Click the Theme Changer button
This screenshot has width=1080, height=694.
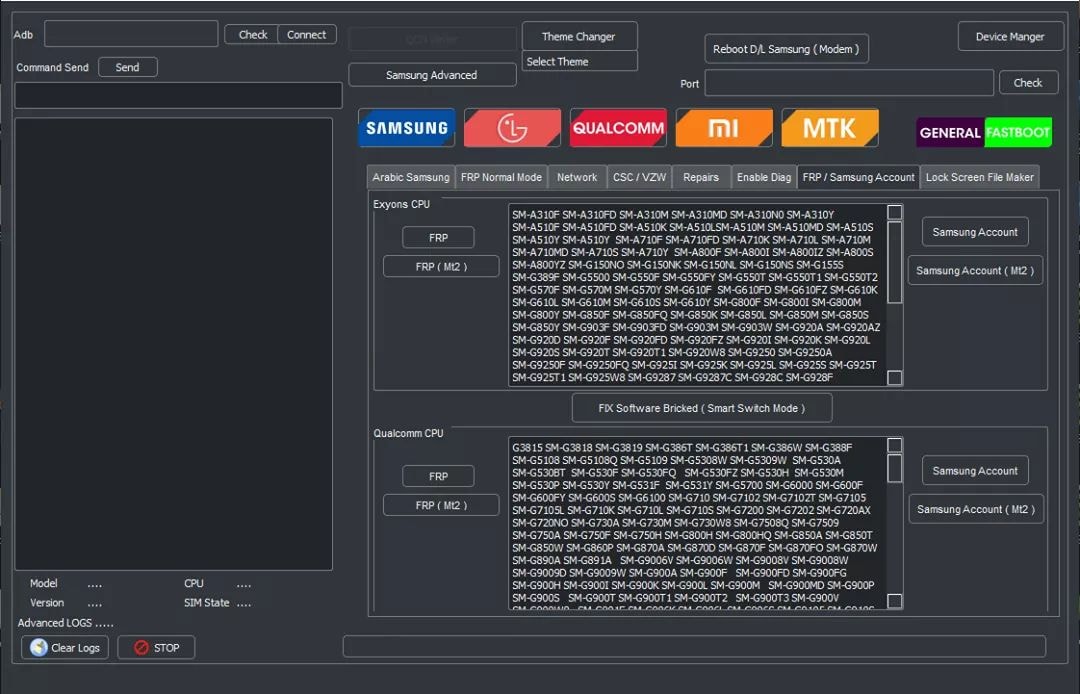coord(579,36)
